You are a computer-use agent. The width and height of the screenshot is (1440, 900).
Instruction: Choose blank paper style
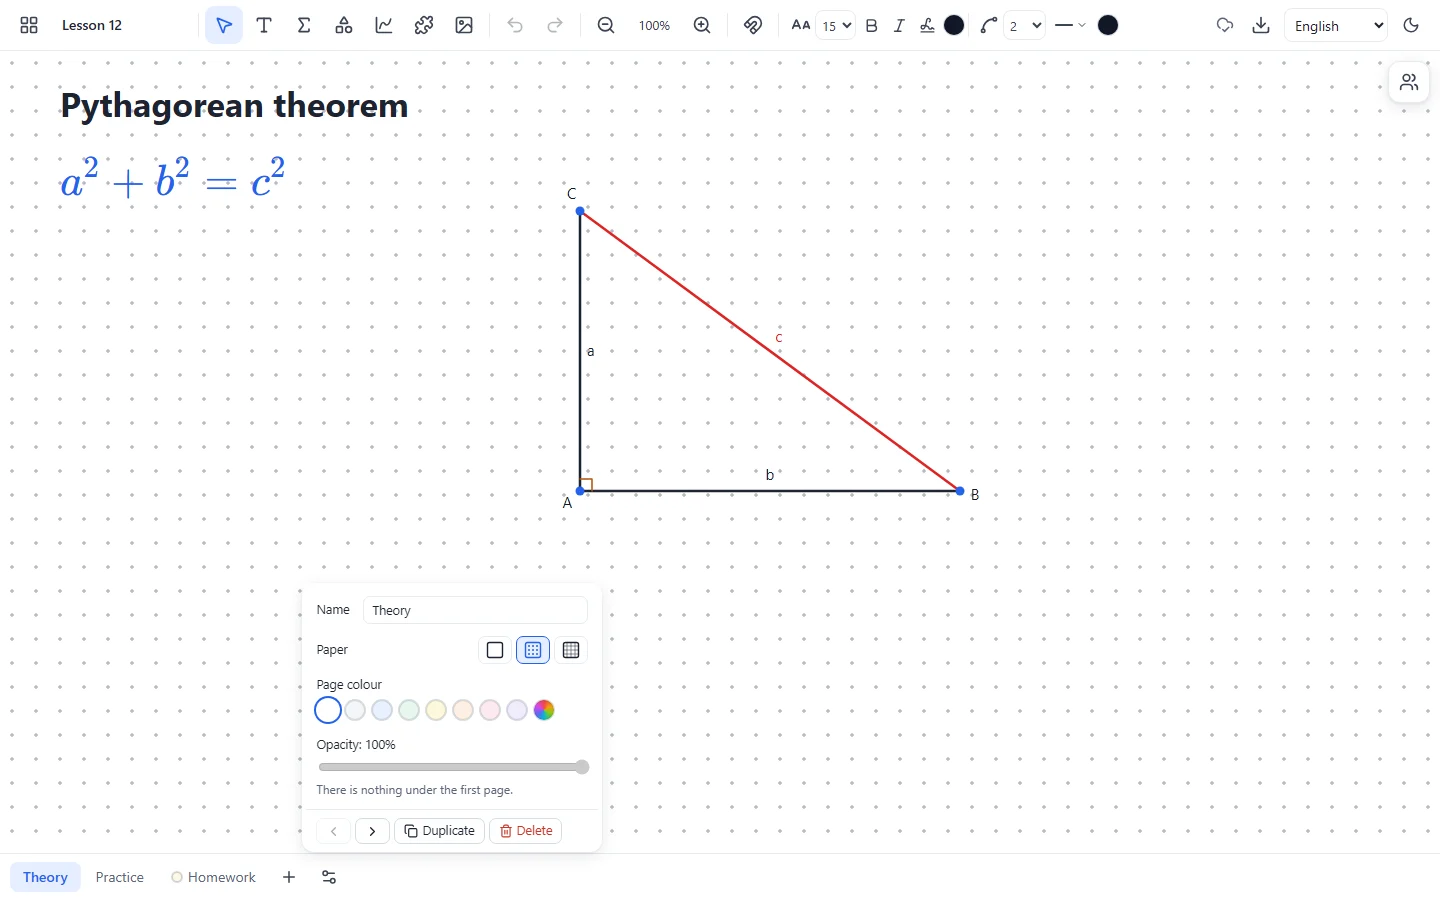(495, 650)
